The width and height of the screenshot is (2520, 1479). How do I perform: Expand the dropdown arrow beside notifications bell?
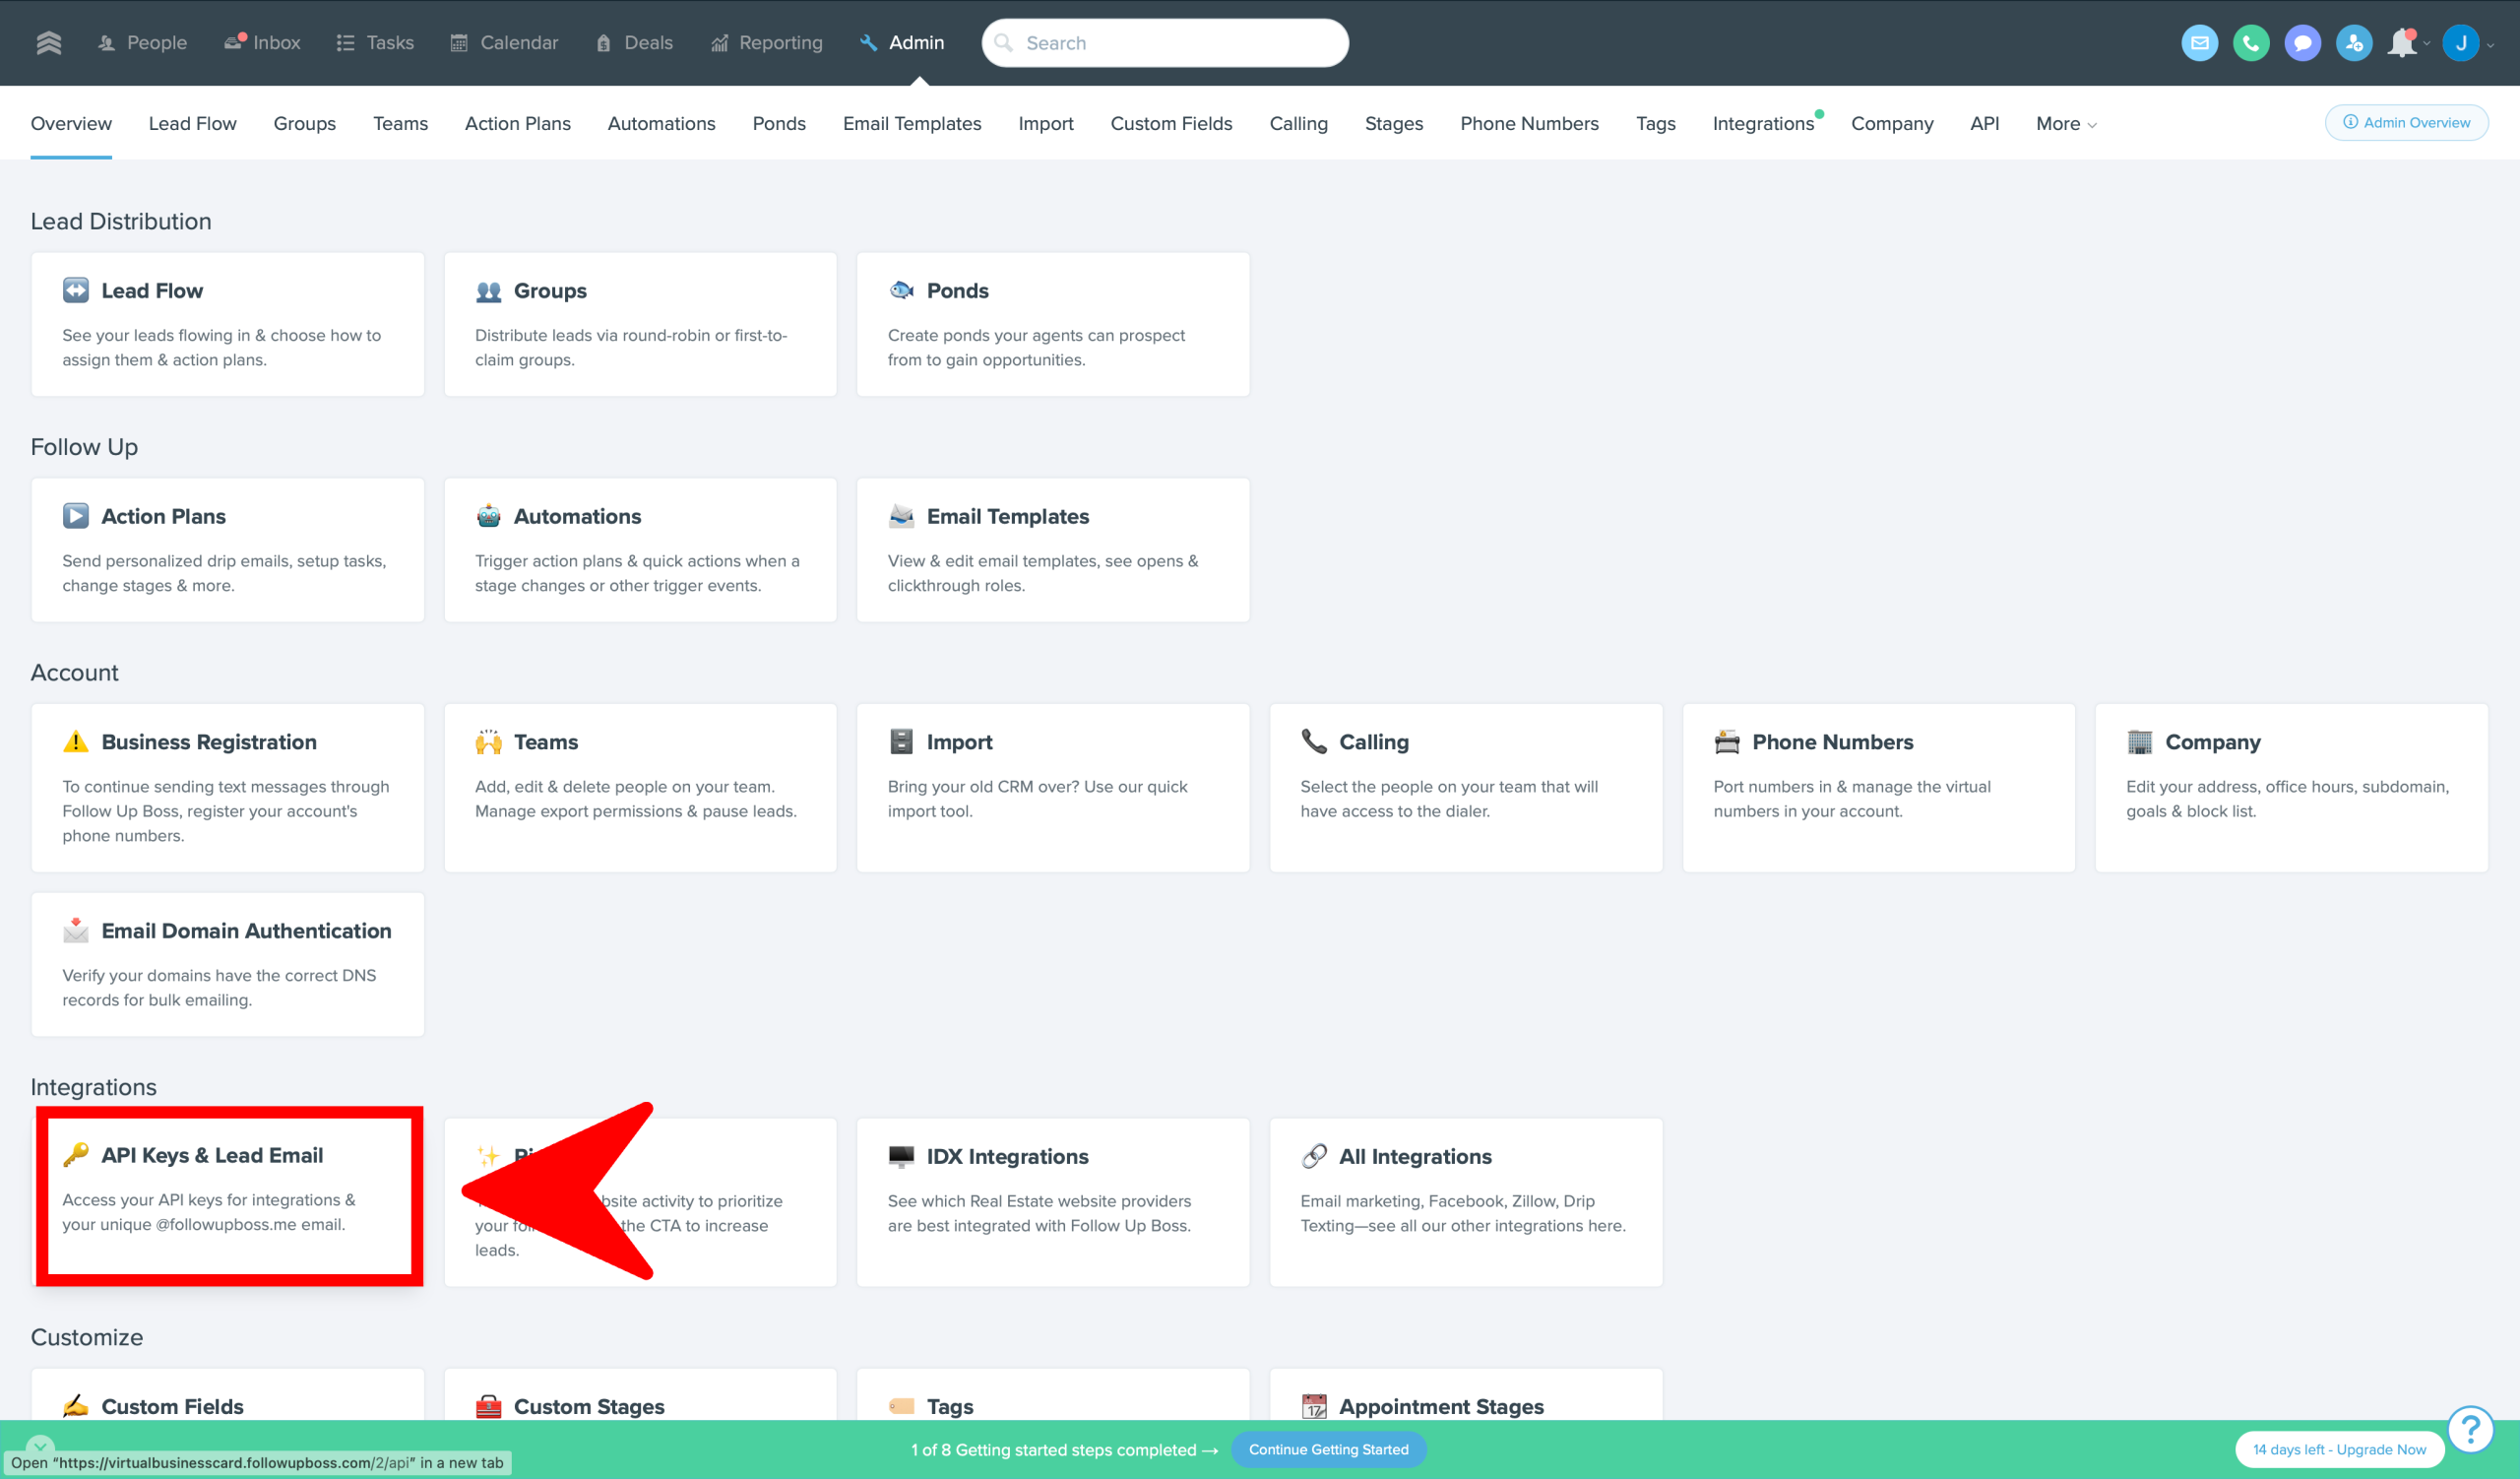pos(2426,44)
